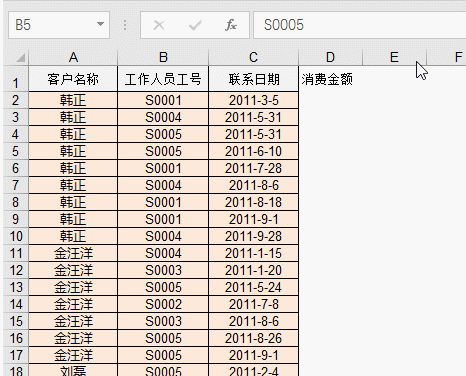Viewport: 466px width, 376px height.
Task: Click the S0004 cell in row 3
Action: [x=163, y=117]
